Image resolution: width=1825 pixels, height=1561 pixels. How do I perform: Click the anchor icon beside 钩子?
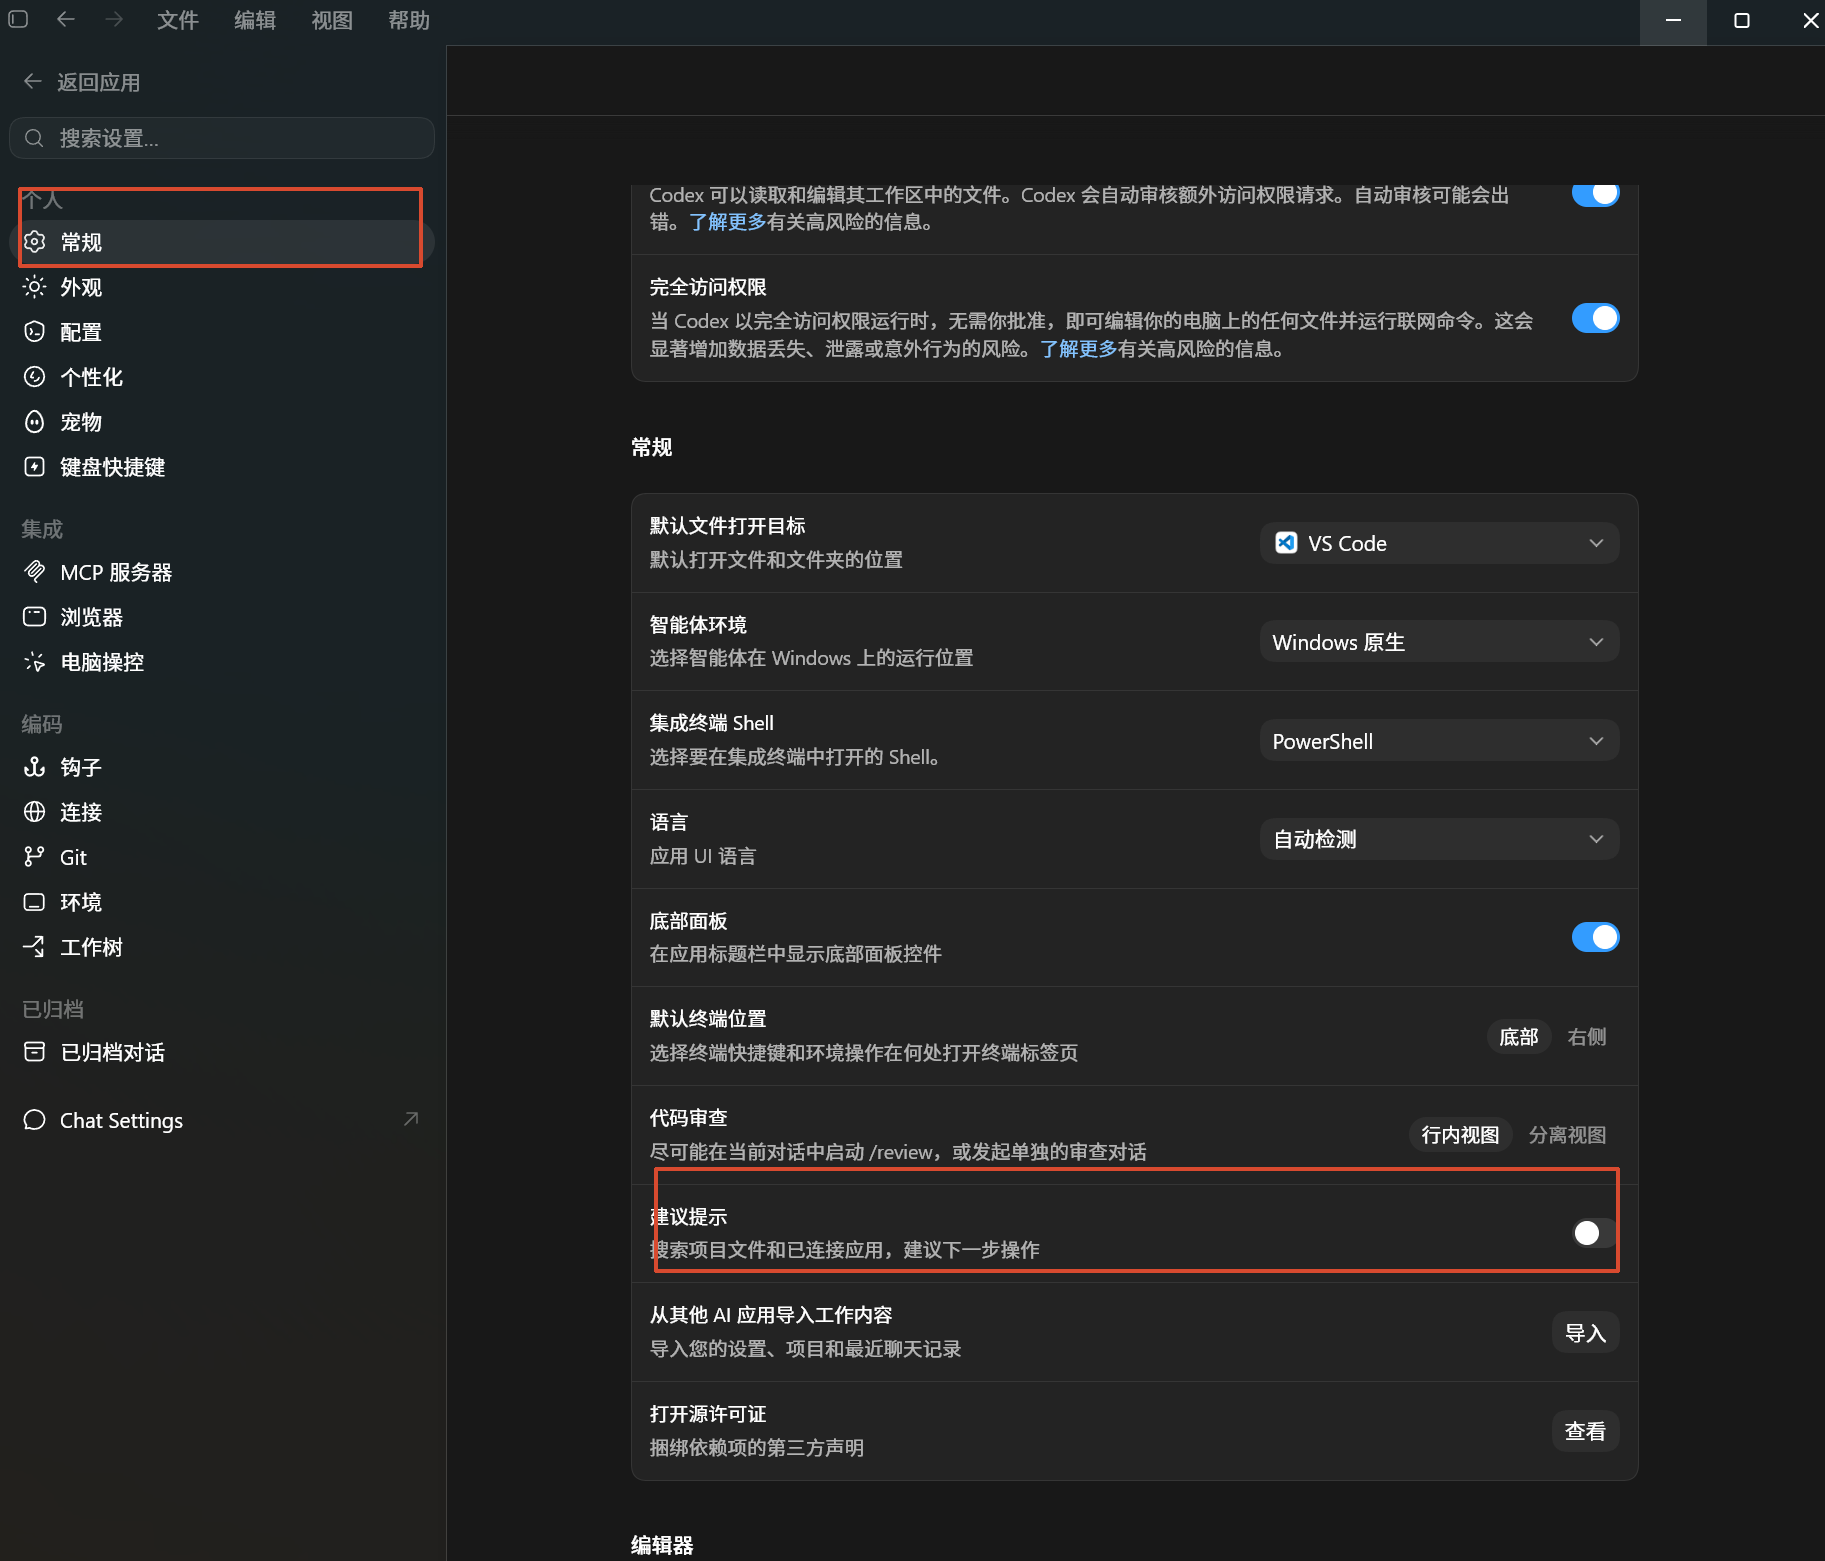(34, 767)
